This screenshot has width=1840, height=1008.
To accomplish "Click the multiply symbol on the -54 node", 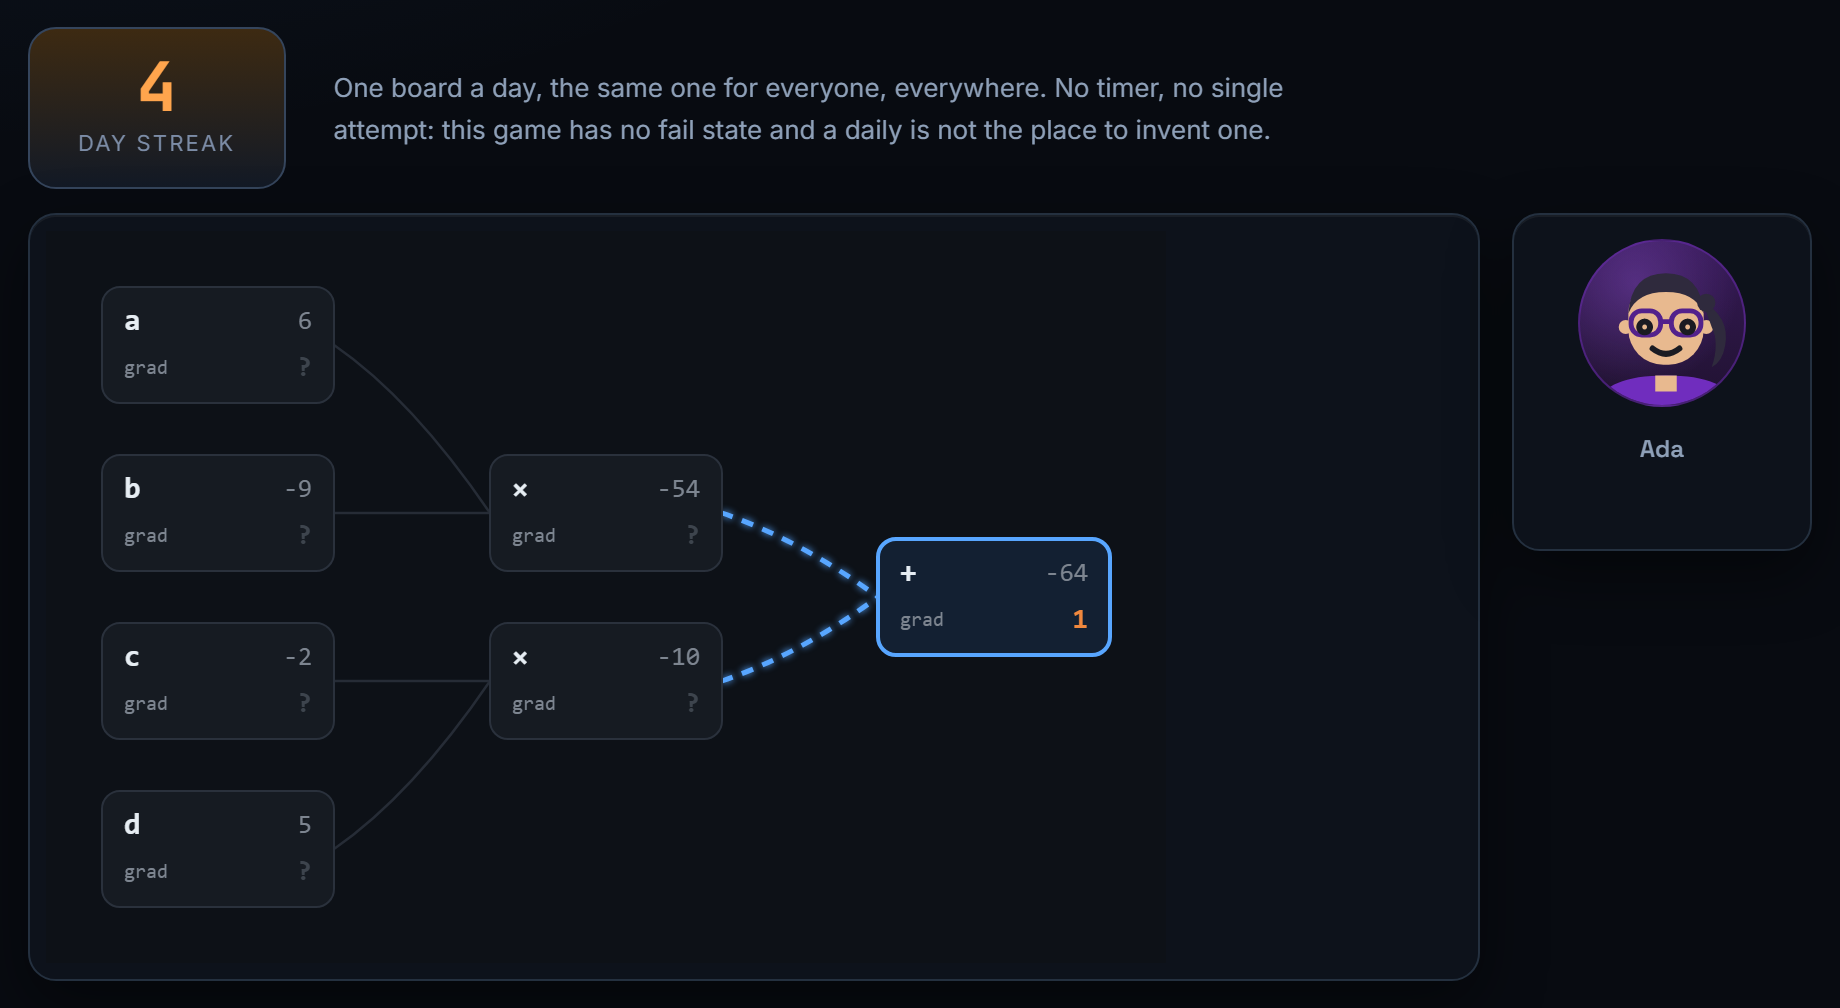I will click(520, 490).
